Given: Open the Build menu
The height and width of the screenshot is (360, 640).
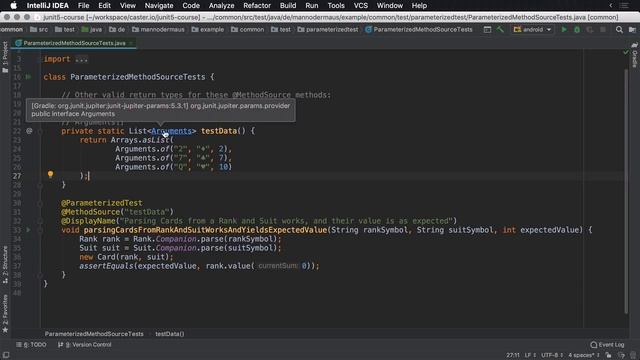Looking at the screenshot, I should click(x=288, y=5).
